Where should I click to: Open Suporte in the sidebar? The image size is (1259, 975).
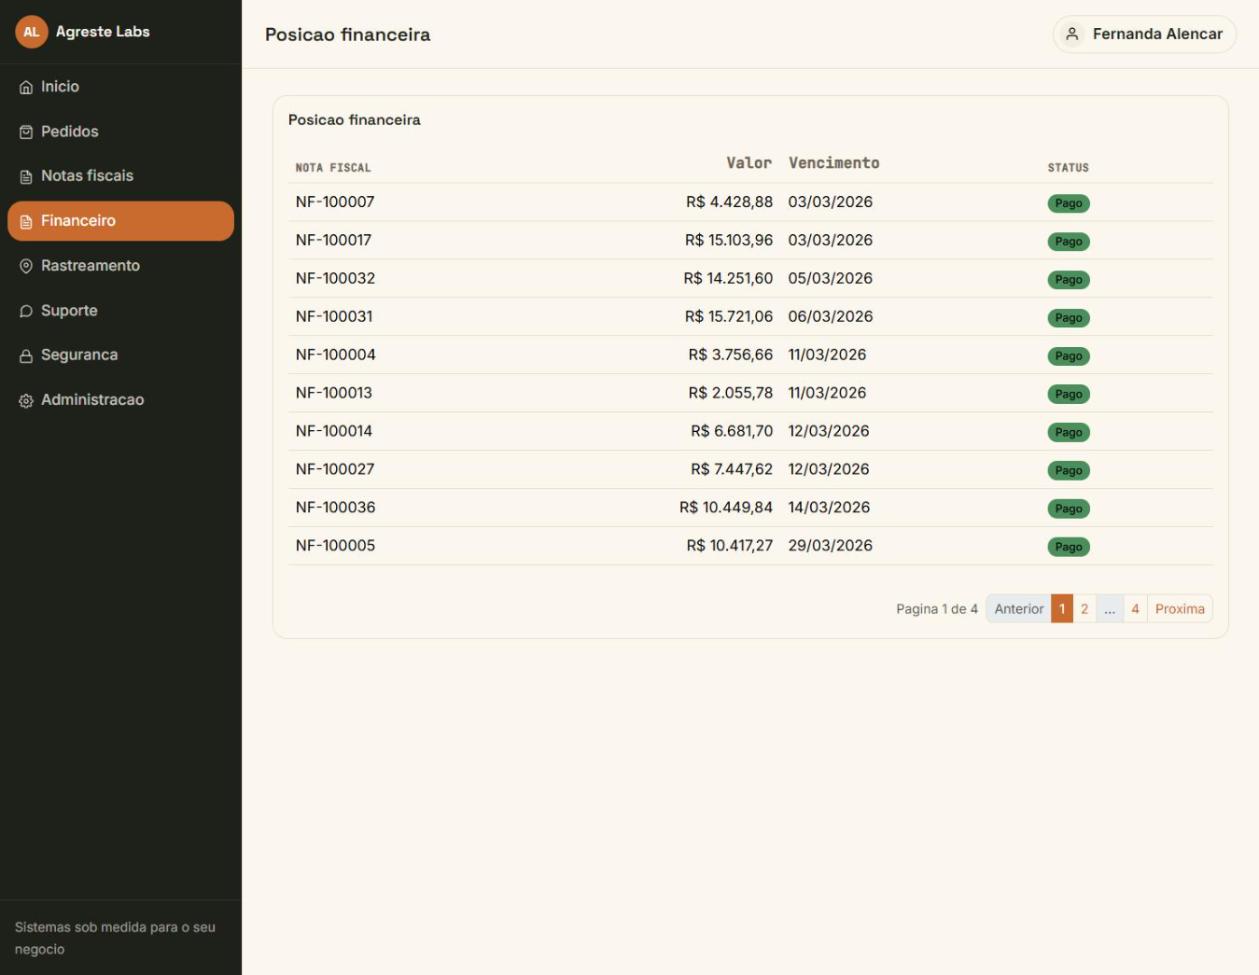(x=120, y=311)
